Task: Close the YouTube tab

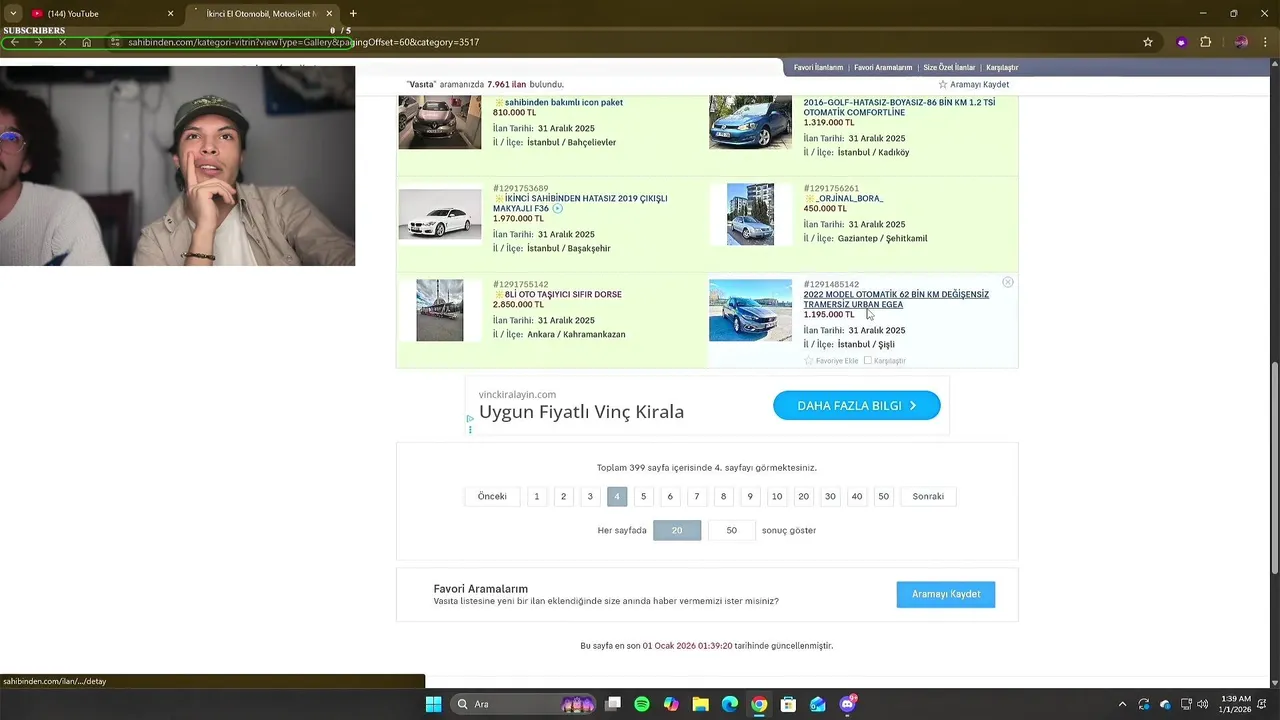Action: (170, 14)
